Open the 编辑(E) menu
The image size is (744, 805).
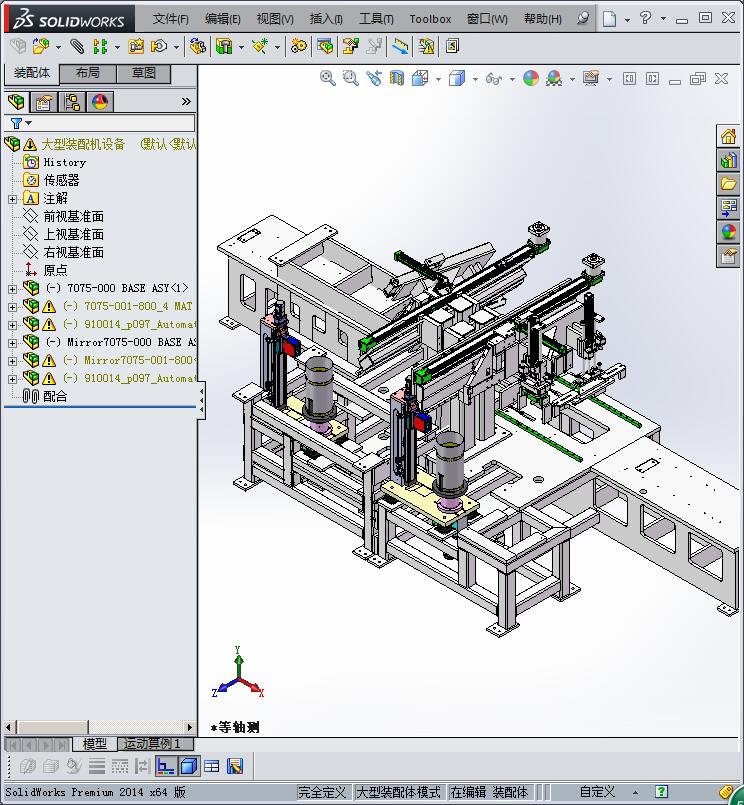click(x=222, y=19)
